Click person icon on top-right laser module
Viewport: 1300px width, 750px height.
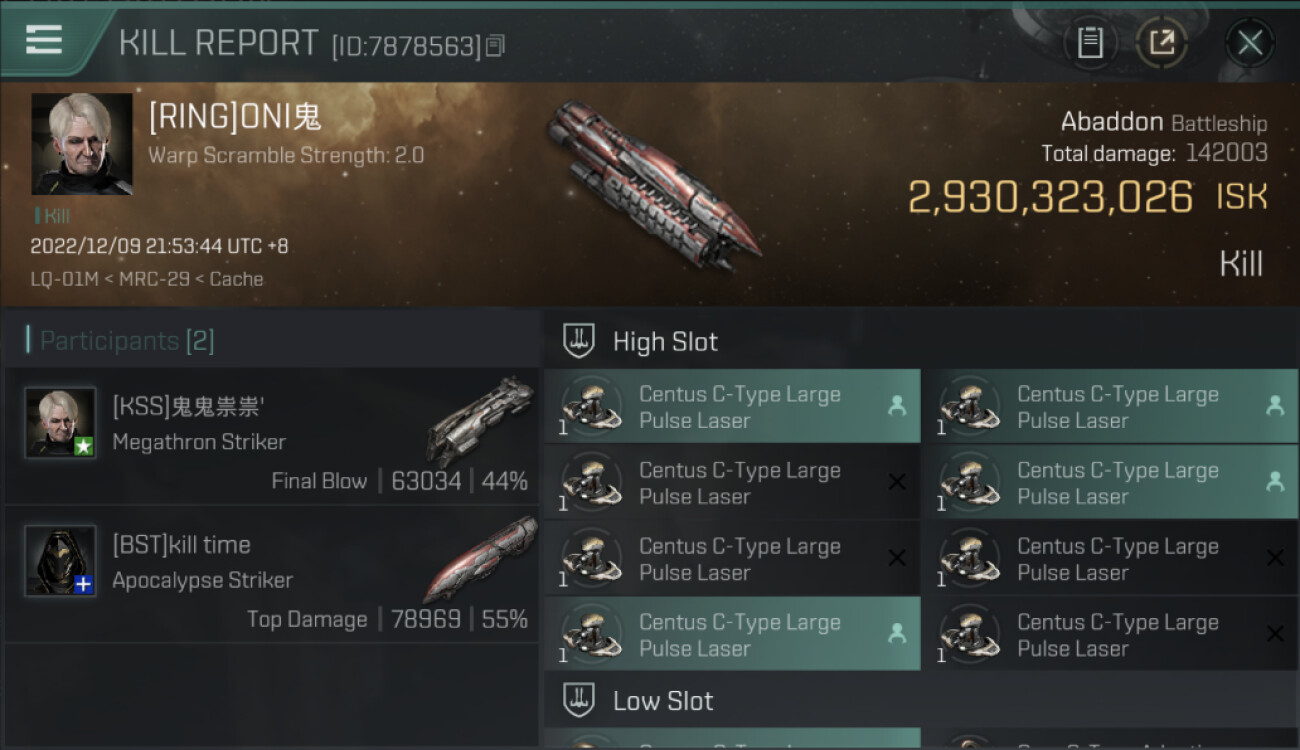[1275, 405]
